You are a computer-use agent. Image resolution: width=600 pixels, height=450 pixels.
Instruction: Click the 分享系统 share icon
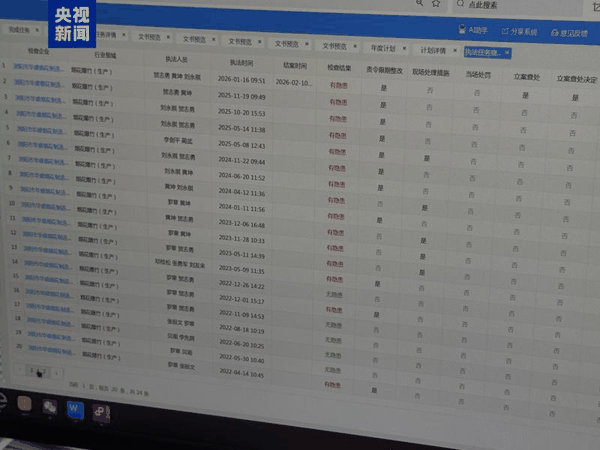[505, 31]
